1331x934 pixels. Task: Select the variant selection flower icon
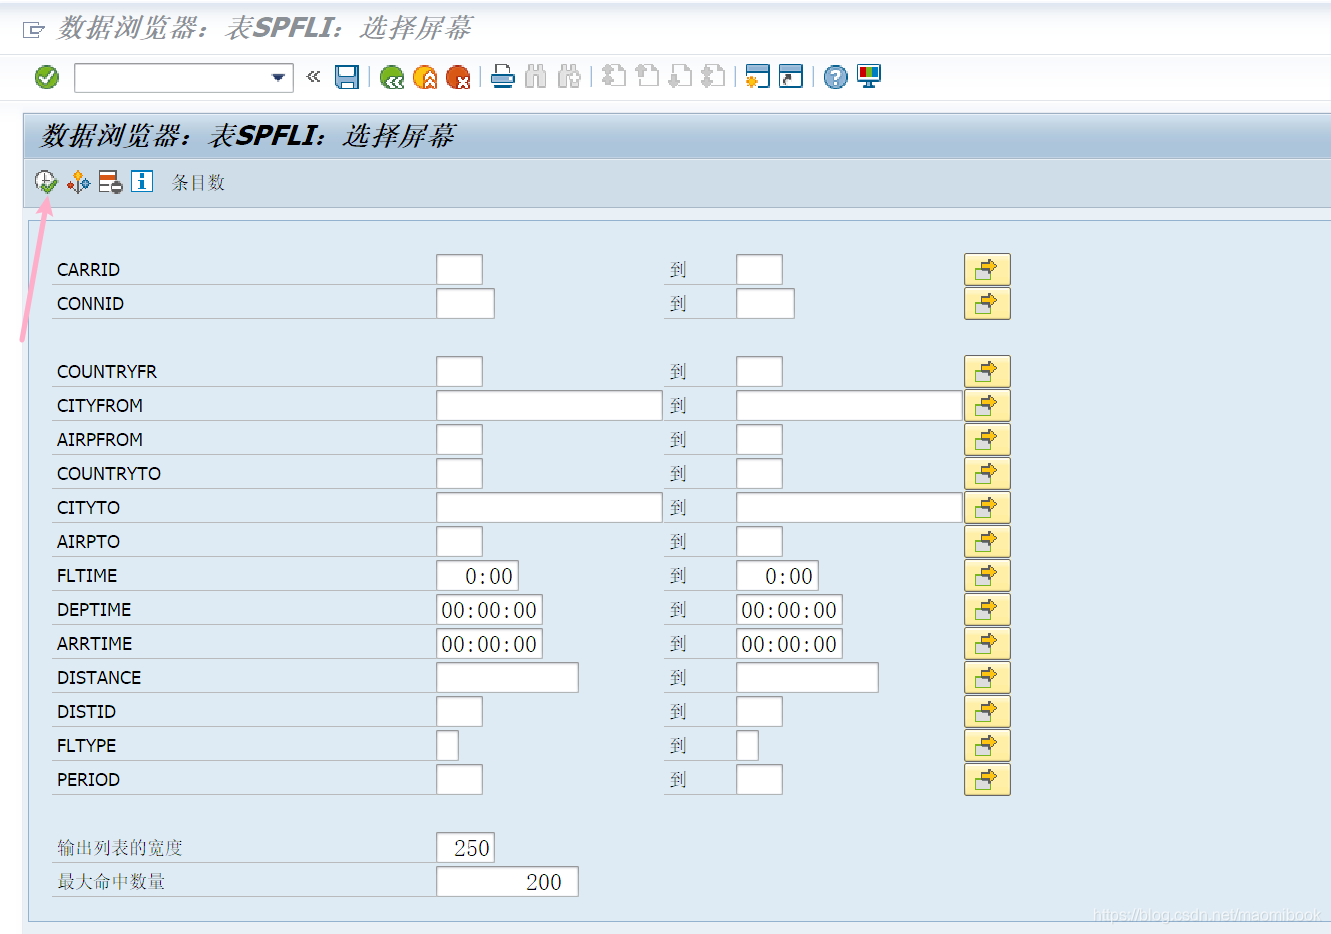point(78,182)
